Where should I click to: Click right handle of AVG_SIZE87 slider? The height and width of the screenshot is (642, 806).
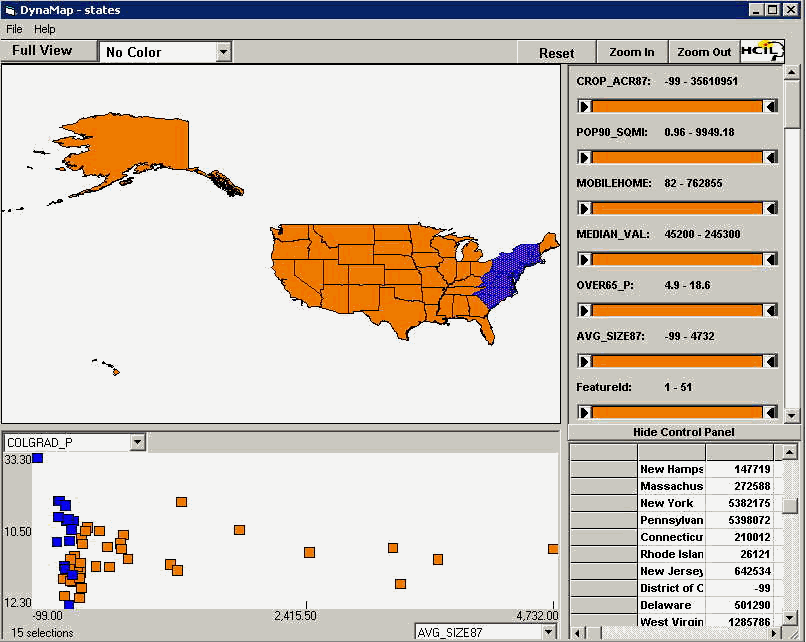coord(770,361)
